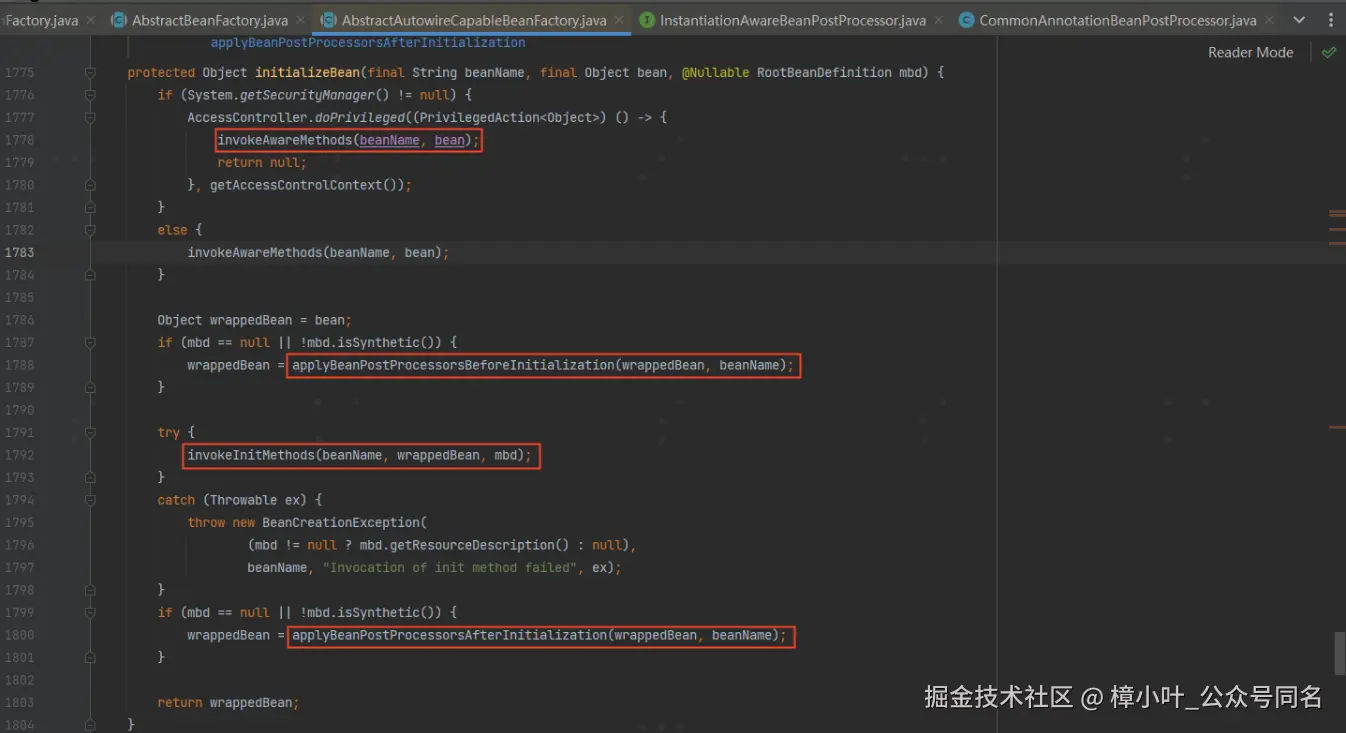The image size is (1346, 733).
Task: Click BeanCreationException on line 1795
Action: point(341,522)
